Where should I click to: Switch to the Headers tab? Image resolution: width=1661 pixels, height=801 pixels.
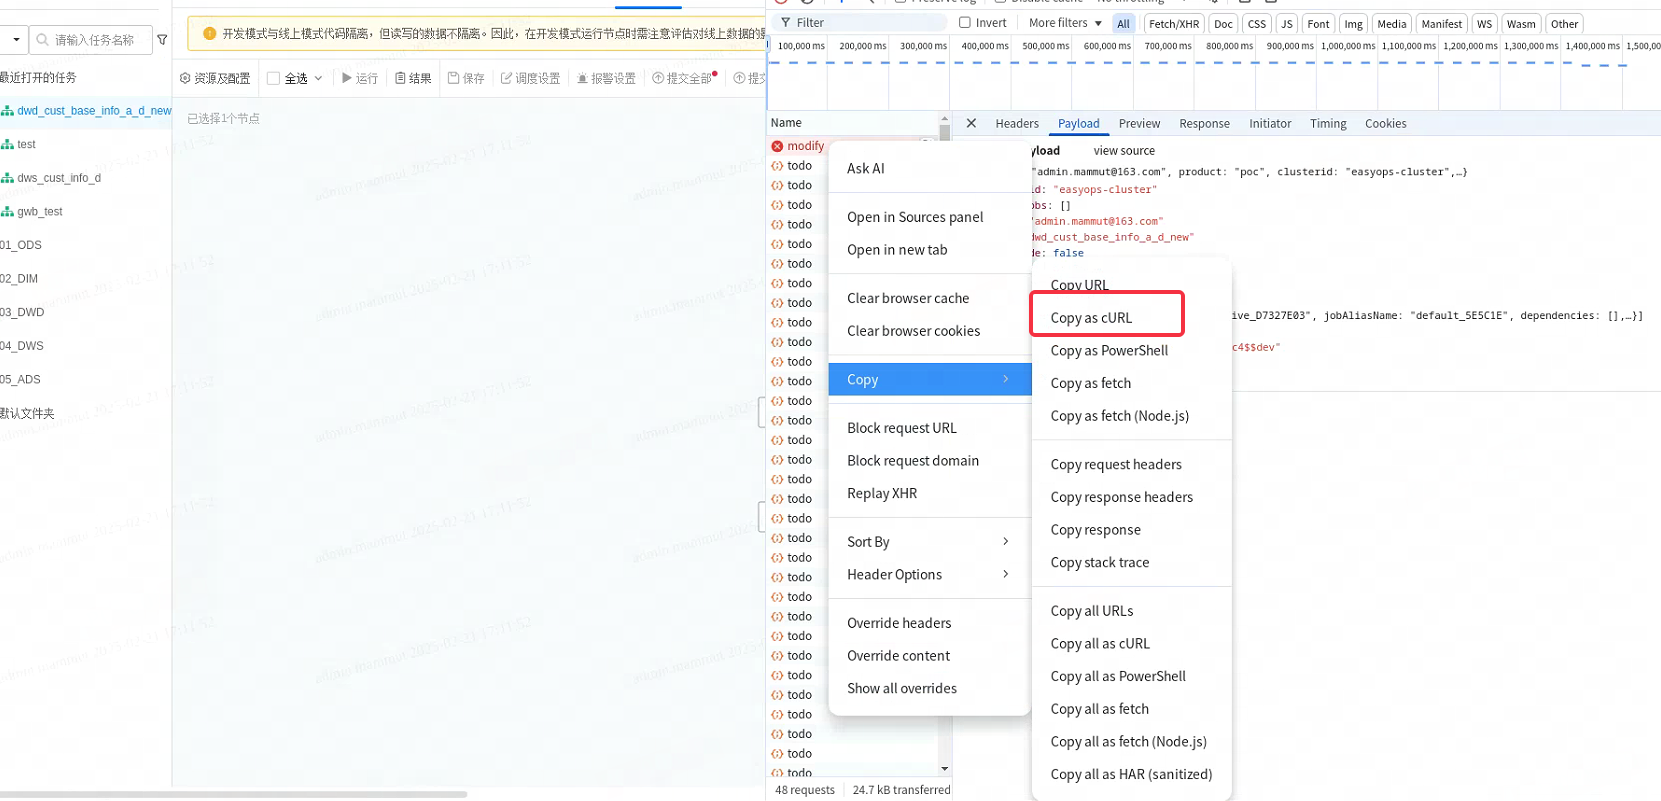1017,124
